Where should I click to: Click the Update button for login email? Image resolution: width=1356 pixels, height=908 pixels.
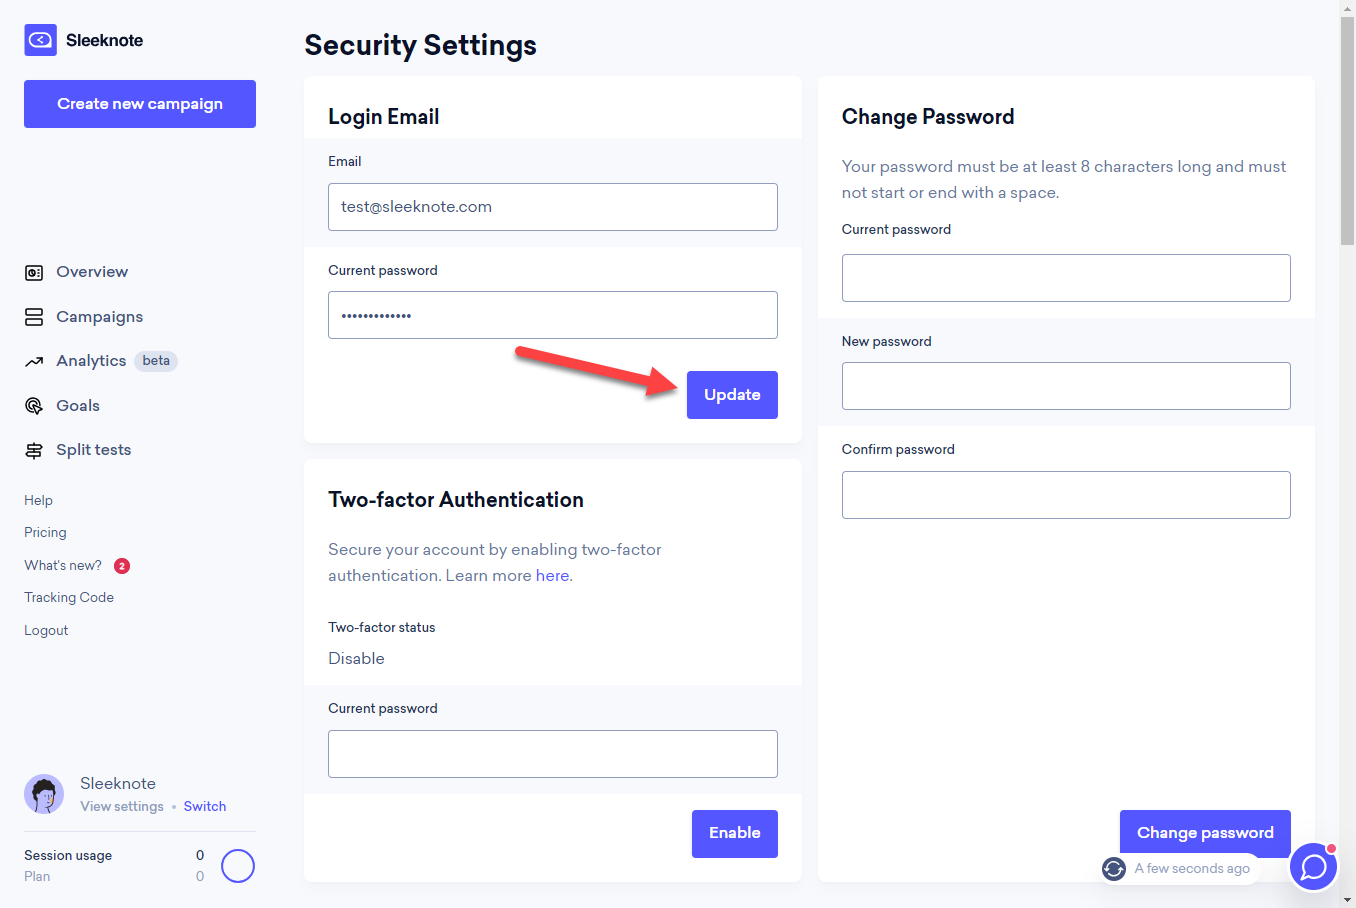tap(732, 395)
